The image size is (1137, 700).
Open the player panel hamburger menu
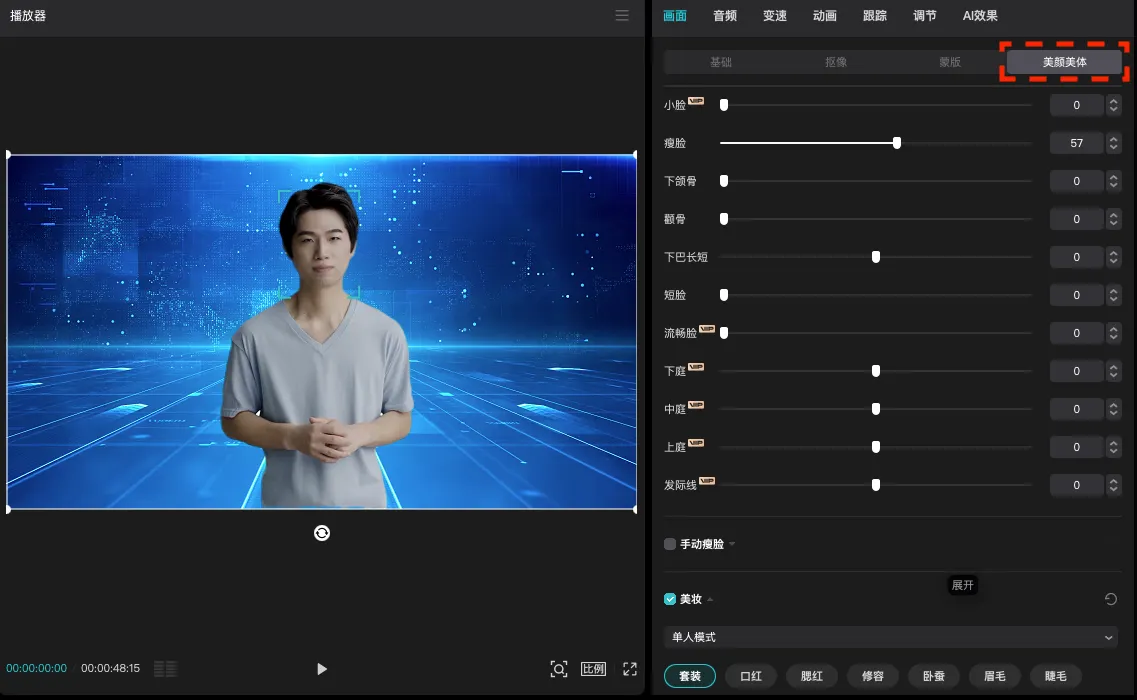(x=621, y=15)
